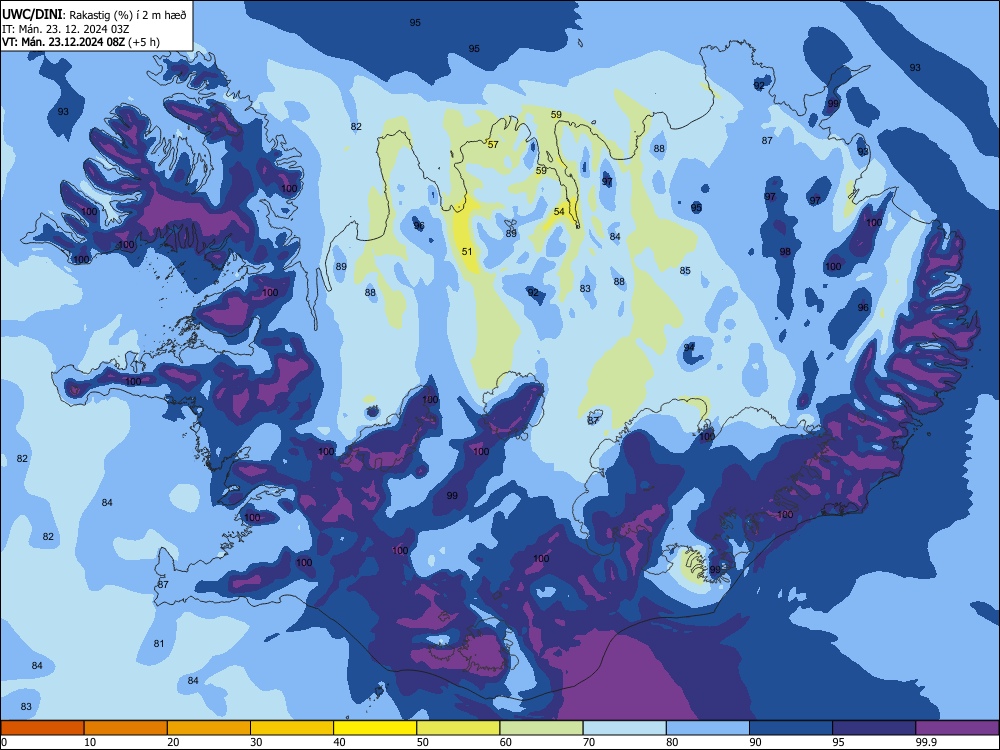Select the 'IT: Mán. 23. 12. 2024 03Z' line
The width and height of the screenshot is (1000, 750).
(x=66, y=29)
